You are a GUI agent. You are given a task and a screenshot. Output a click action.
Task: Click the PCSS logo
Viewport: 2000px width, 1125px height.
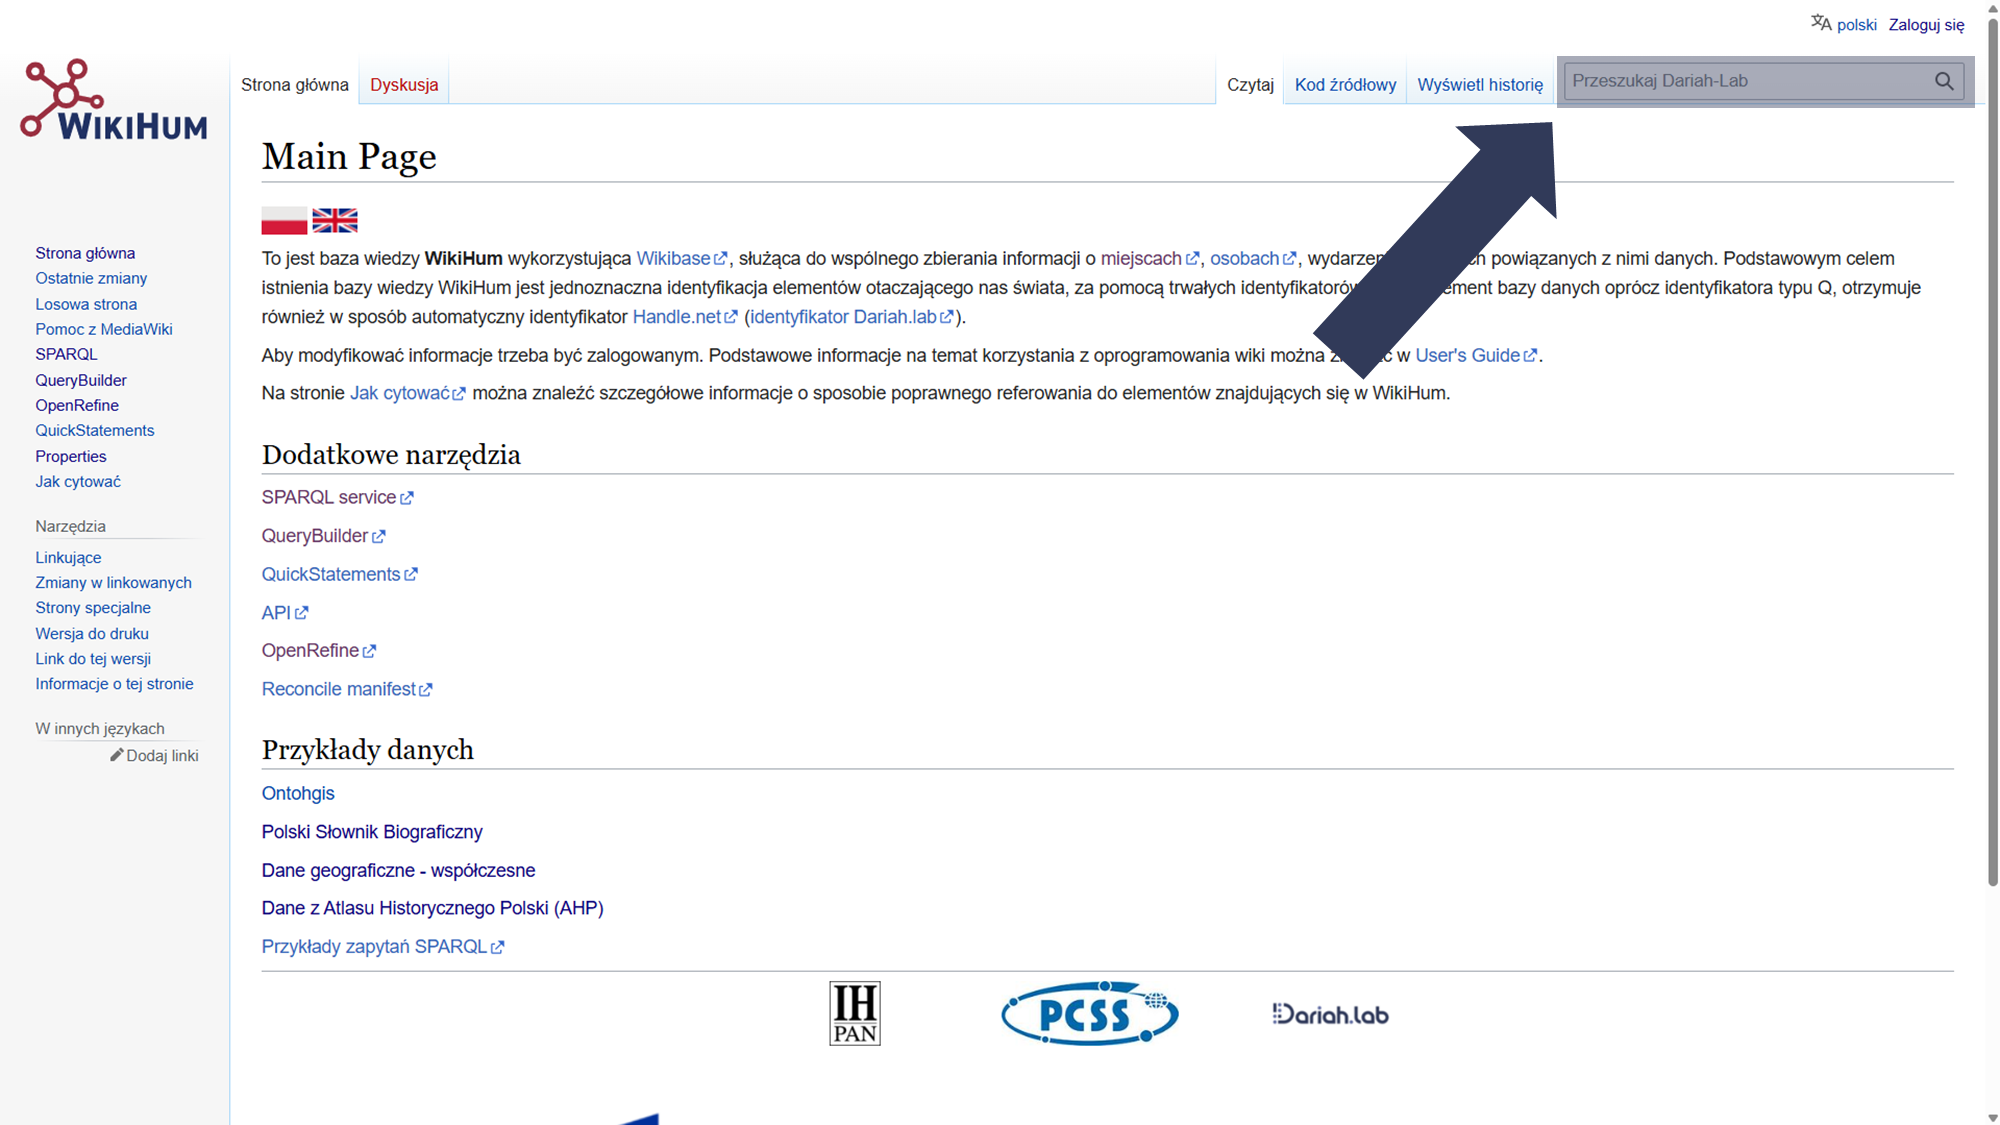pyautogui.click(x=1089, y=1013)
